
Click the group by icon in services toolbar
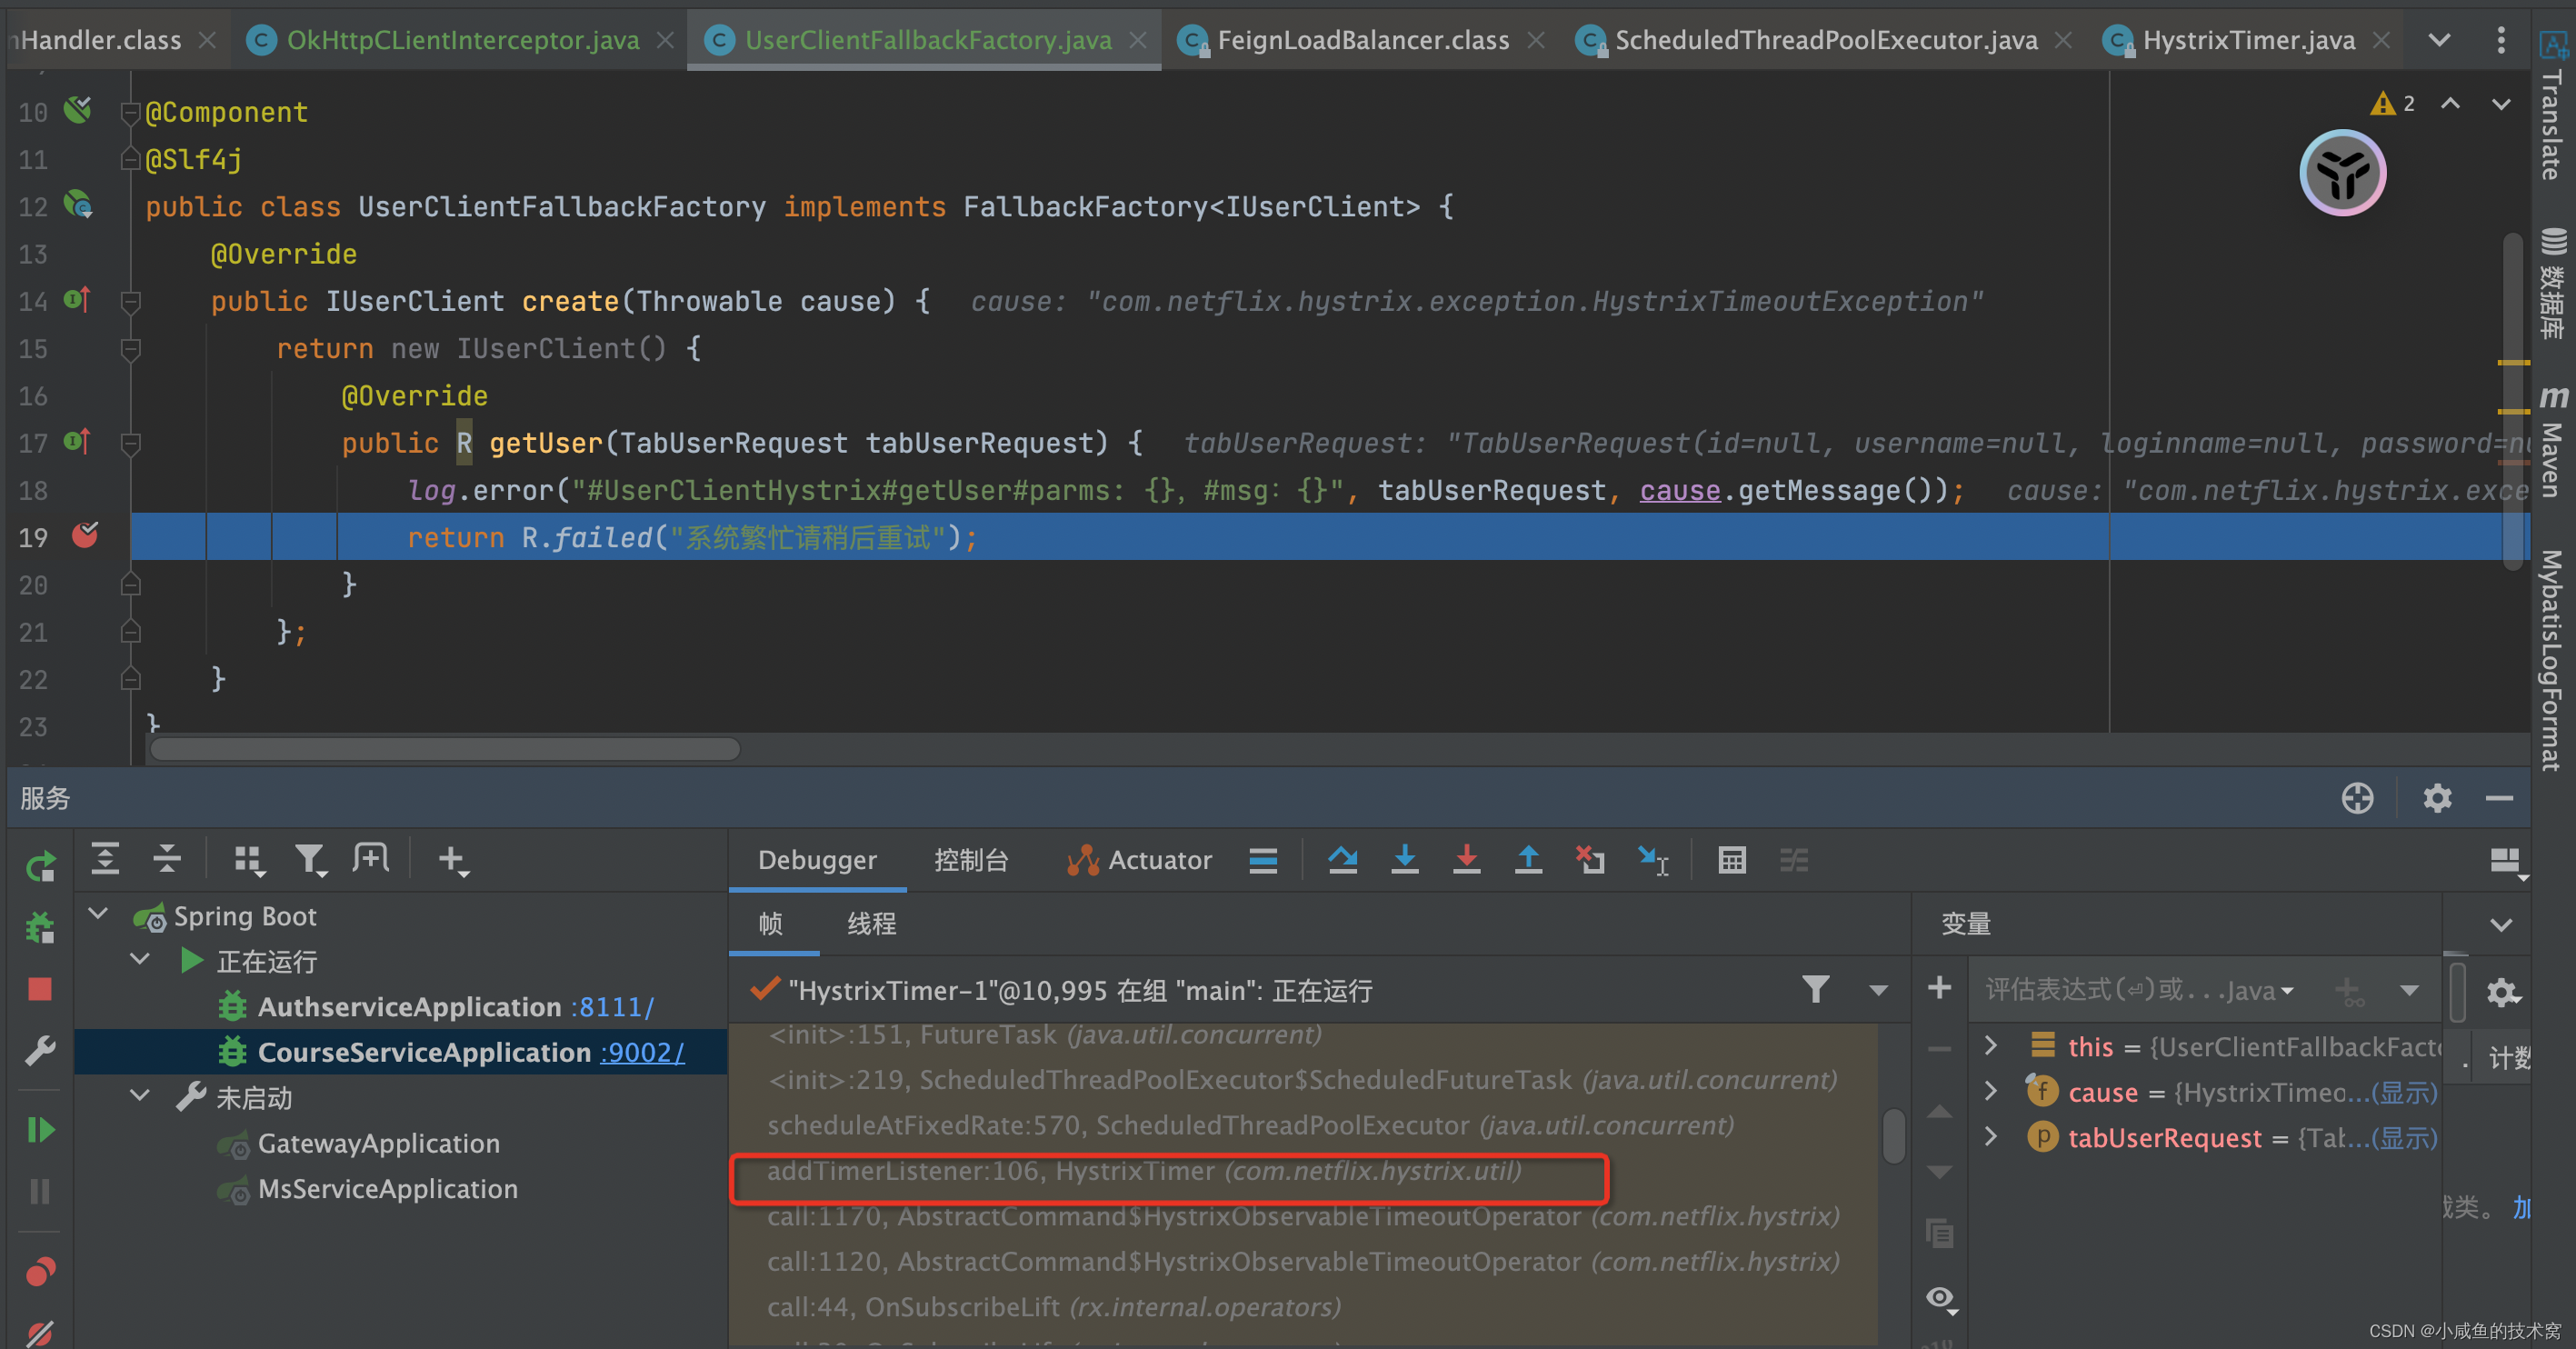point(248,860)
